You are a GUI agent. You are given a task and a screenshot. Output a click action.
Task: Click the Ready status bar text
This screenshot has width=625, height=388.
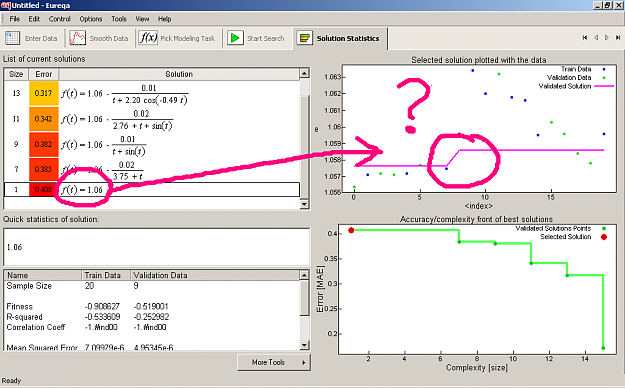11,380
